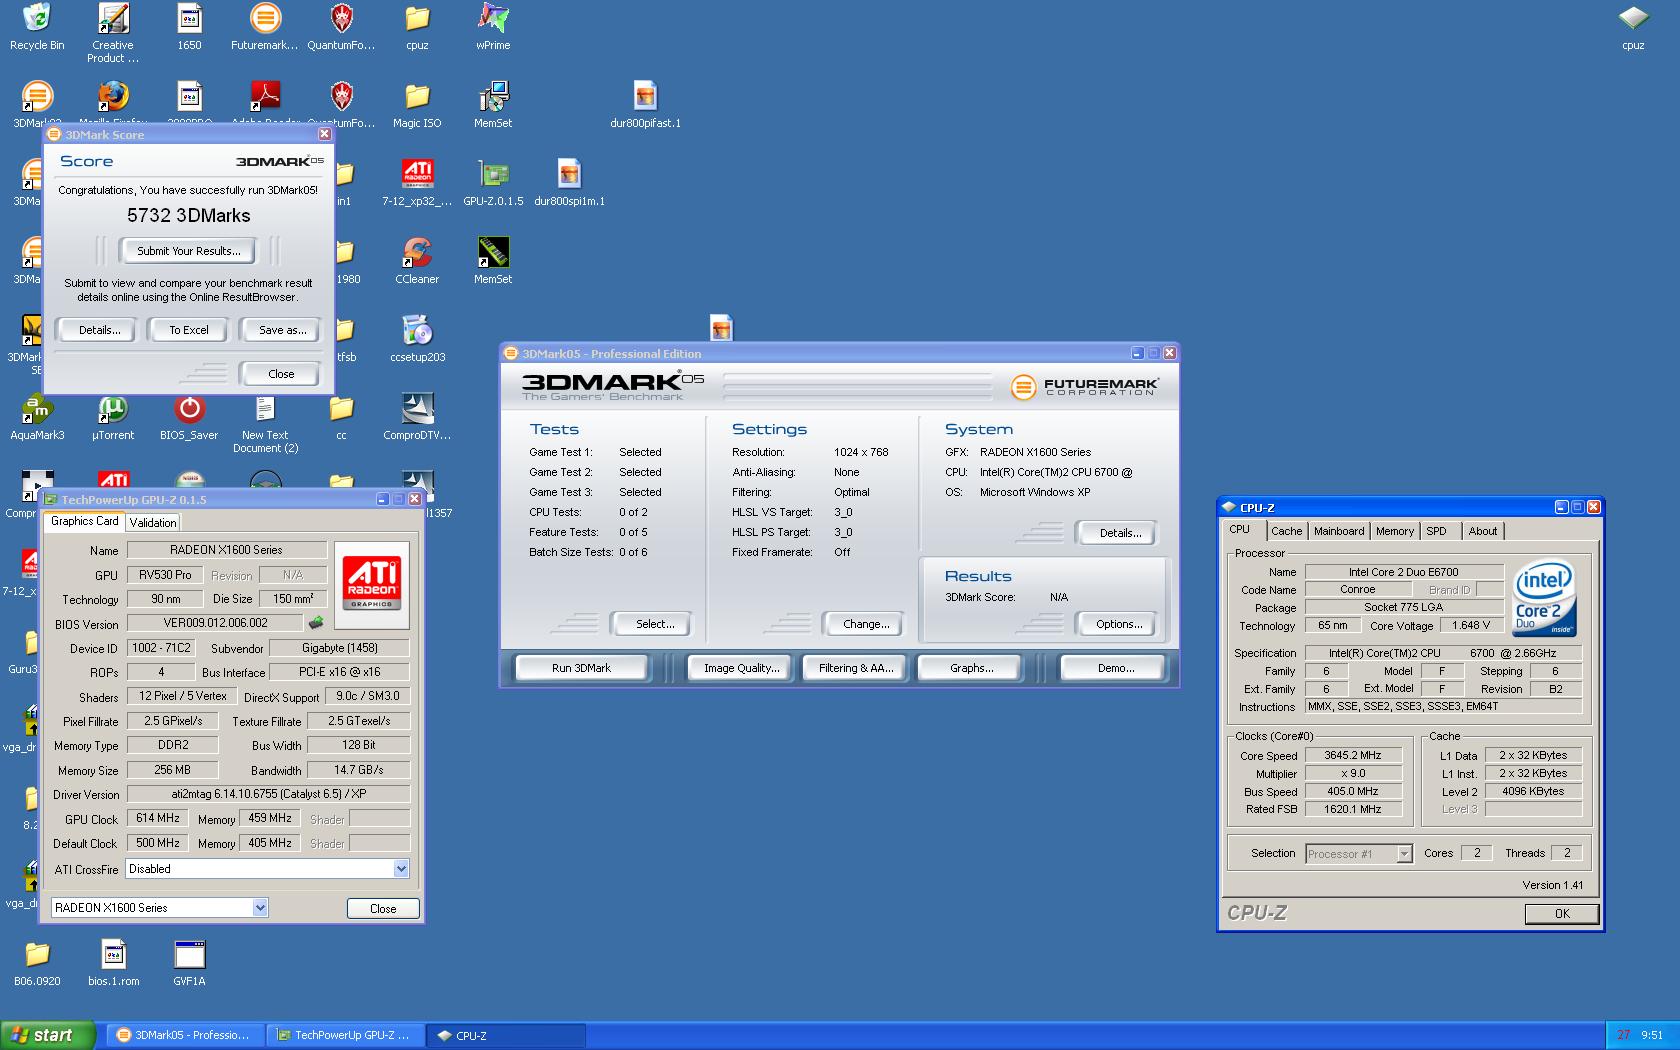The image size is (1680, 1050).
Task: Open Graphs in 3DMark05
Action: [971, 668]
